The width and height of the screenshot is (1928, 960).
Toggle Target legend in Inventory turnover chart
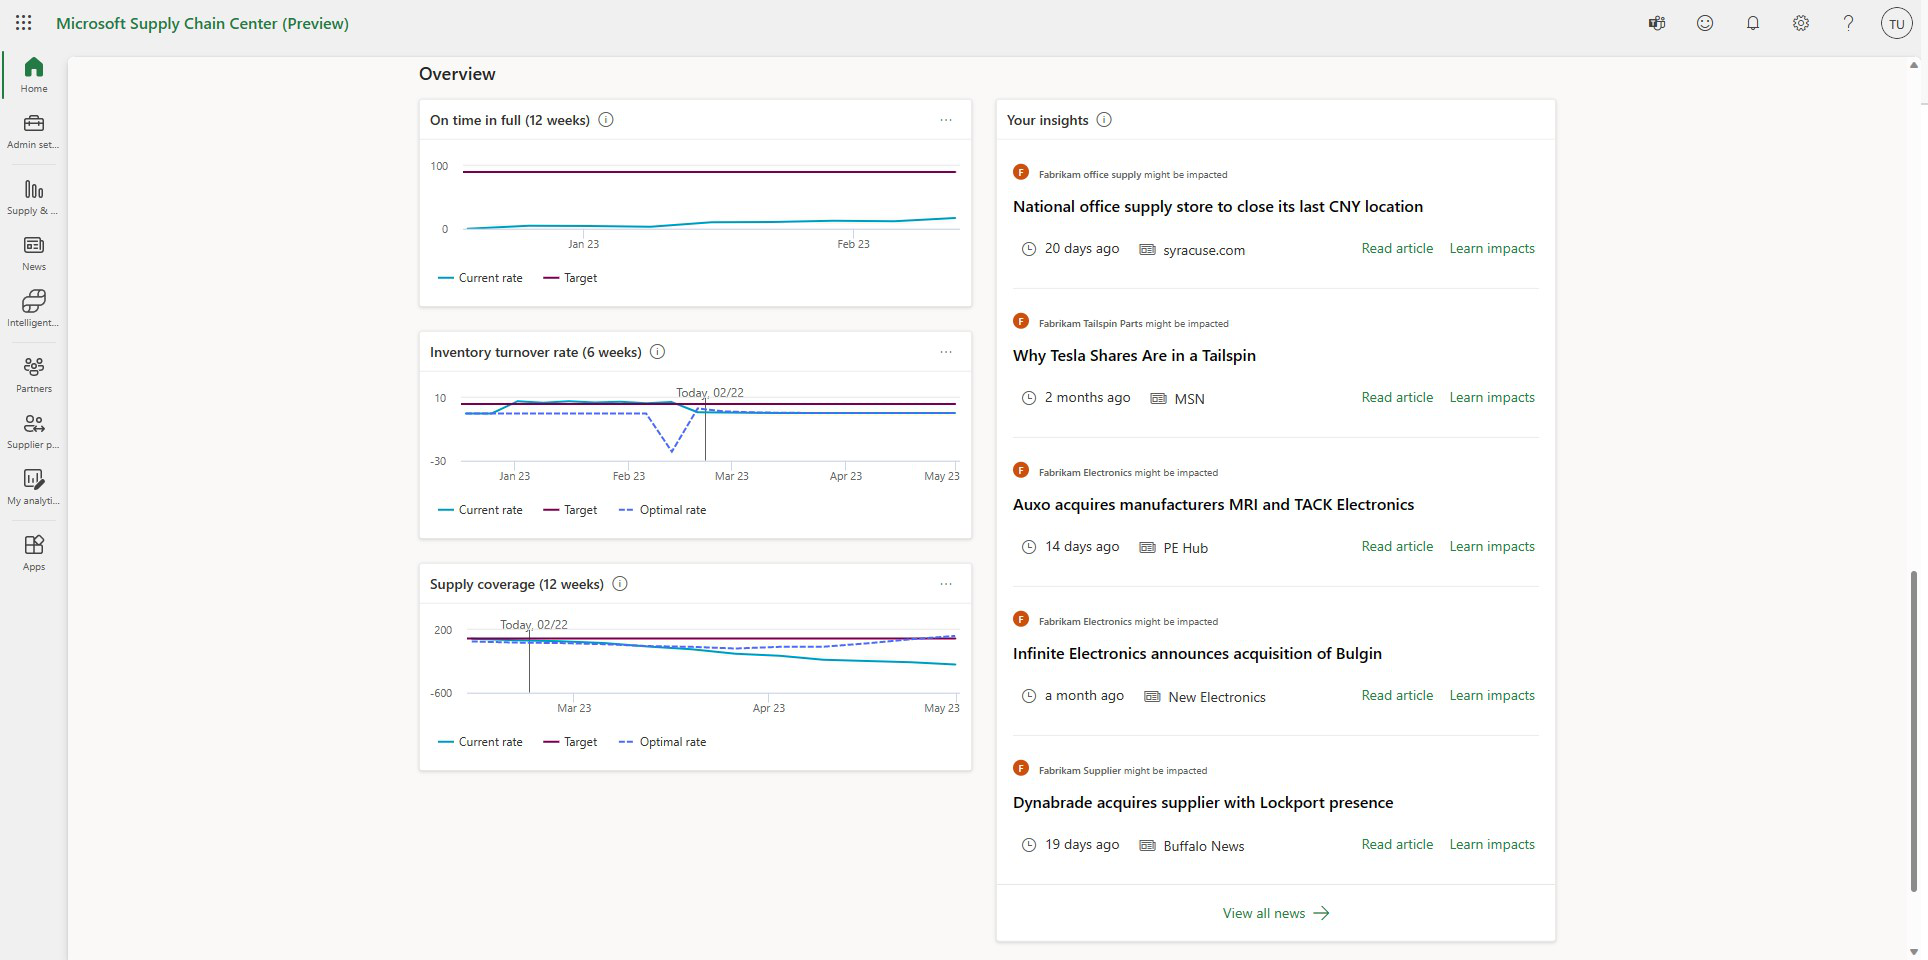pos(570,510)
